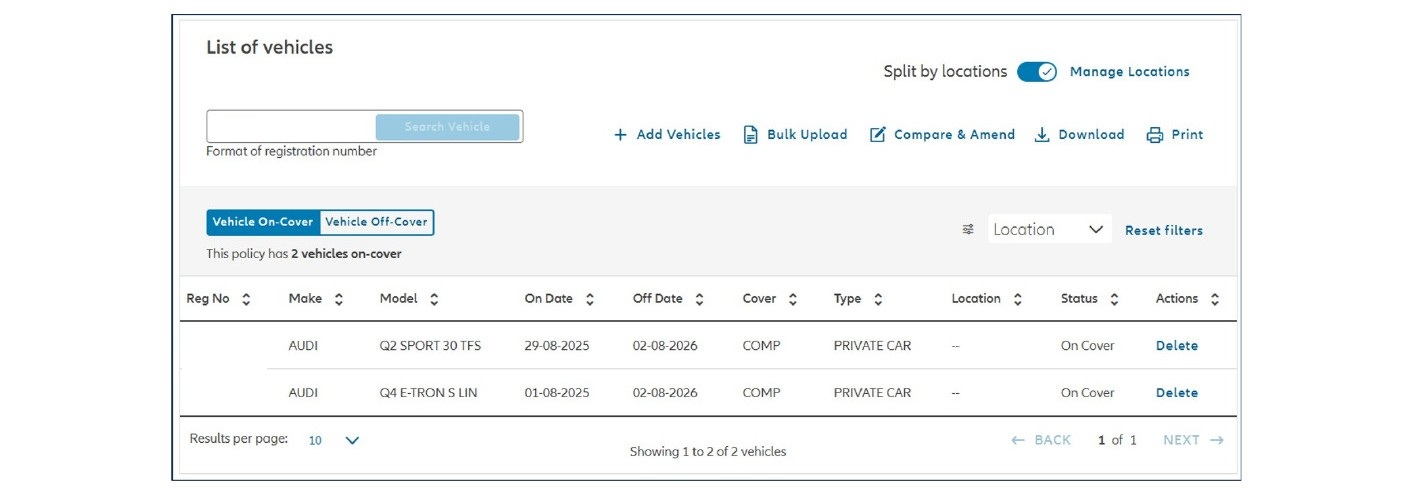Click the Download label

pyautogui.click(x=1091, y=134)
